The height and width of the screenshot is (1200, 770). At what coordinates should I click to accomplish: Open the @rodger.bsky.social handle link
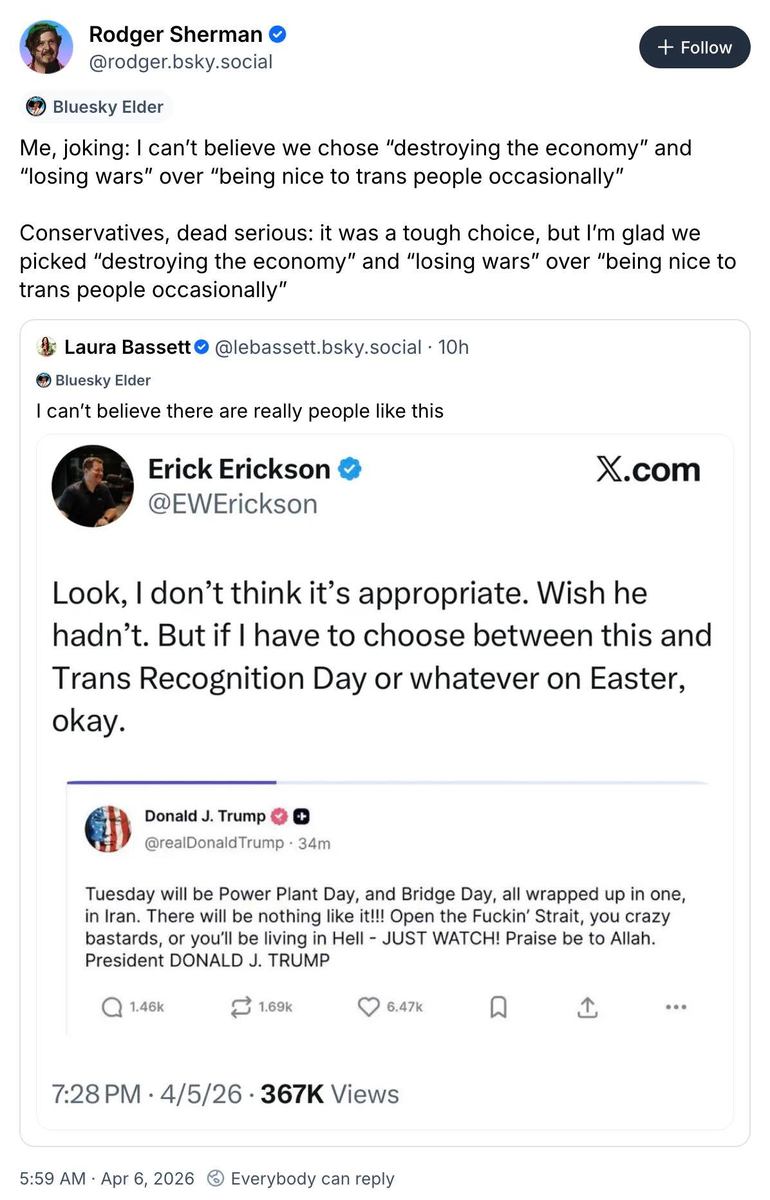(180, 62)
